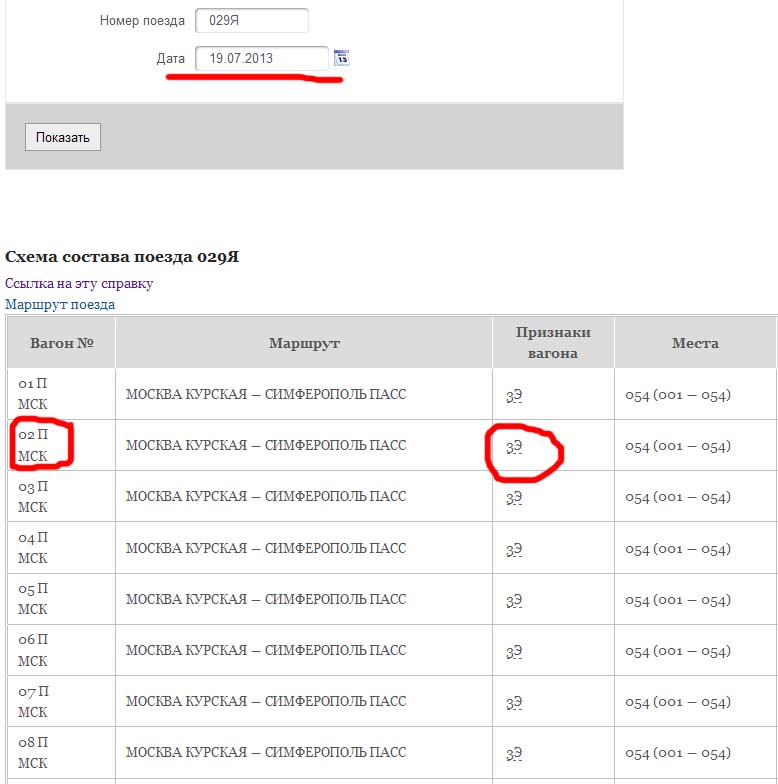Click the Показать button
This screenshot has width=778, height=784.
point(63,137)
